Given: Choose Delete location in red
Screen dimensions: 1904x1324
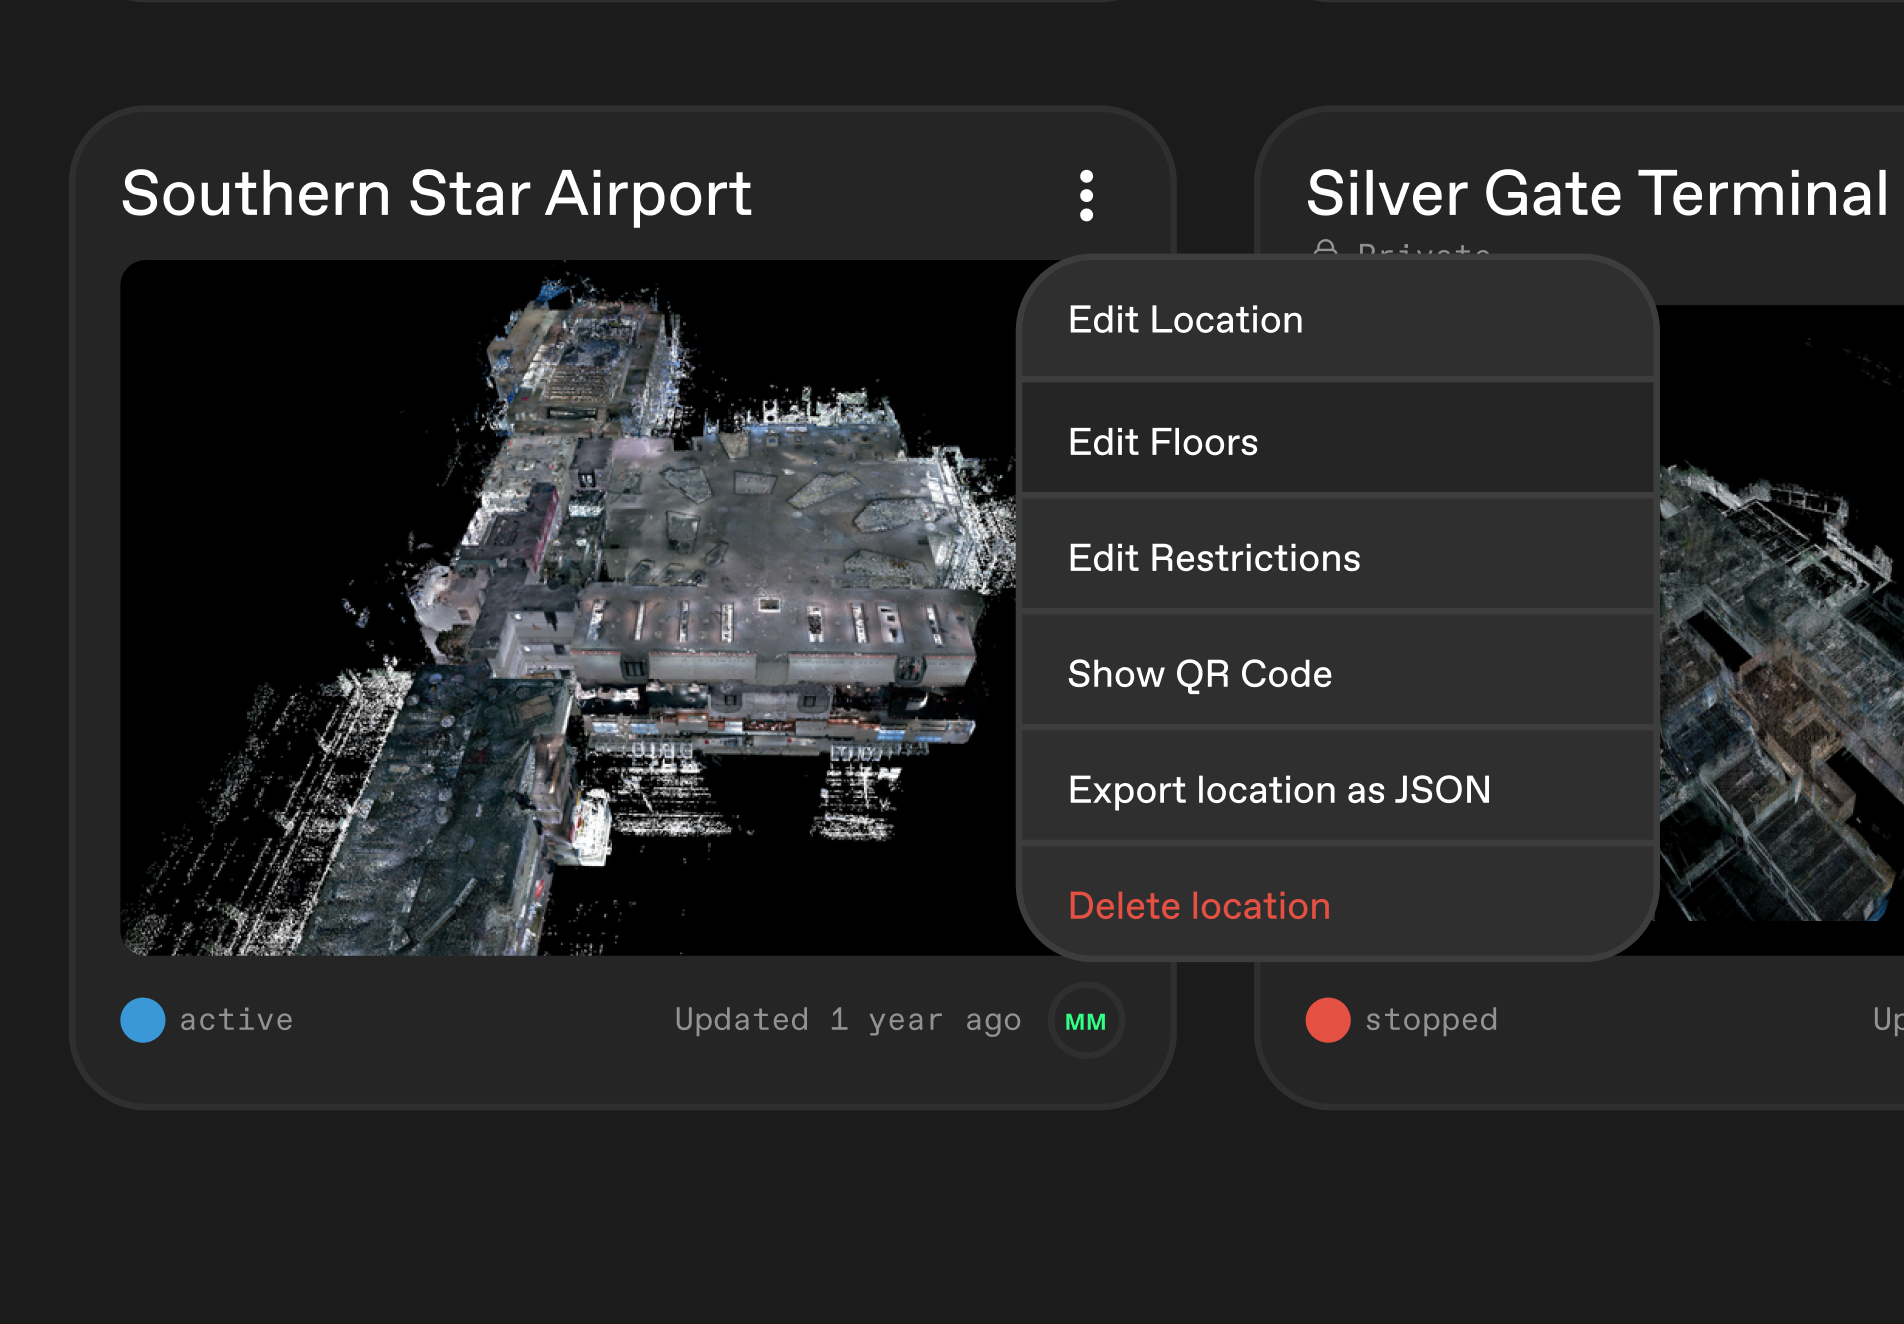Looking at the screenshot, I should pyautogui.click(x=1199, y=906).
